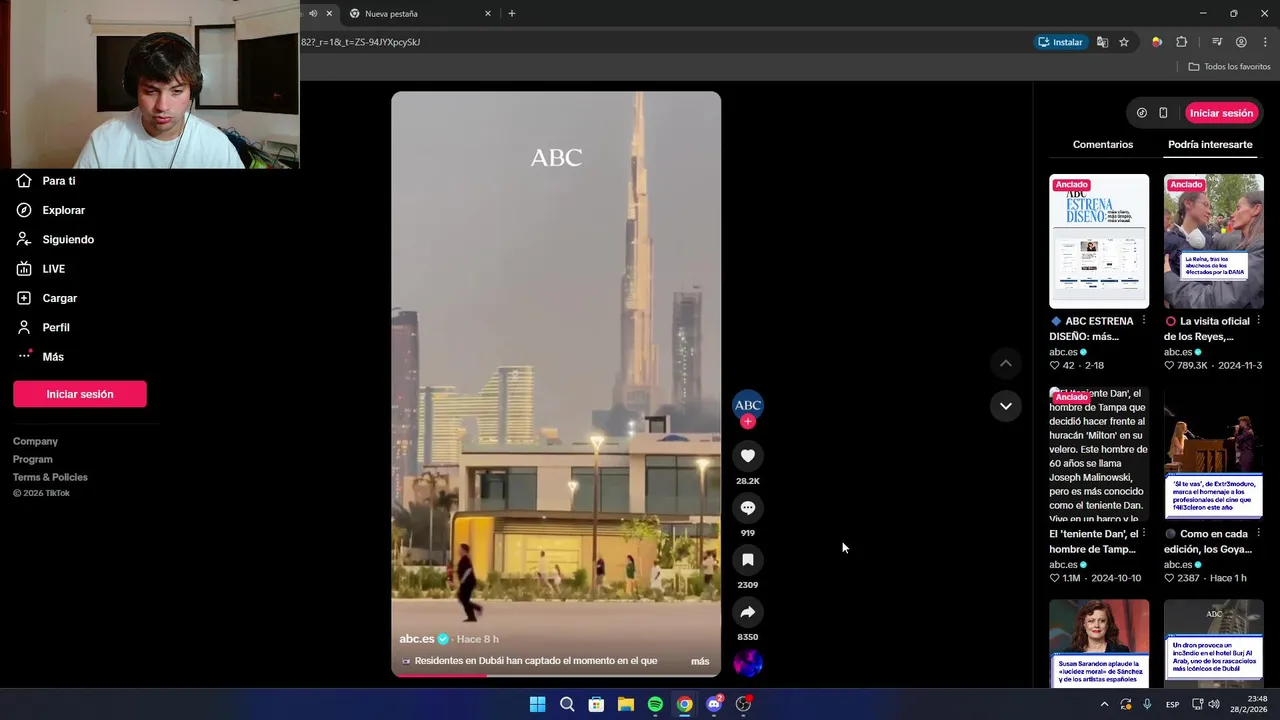
Task: Open the teniente Dan video thumbnail
Action: [1099, 454]
